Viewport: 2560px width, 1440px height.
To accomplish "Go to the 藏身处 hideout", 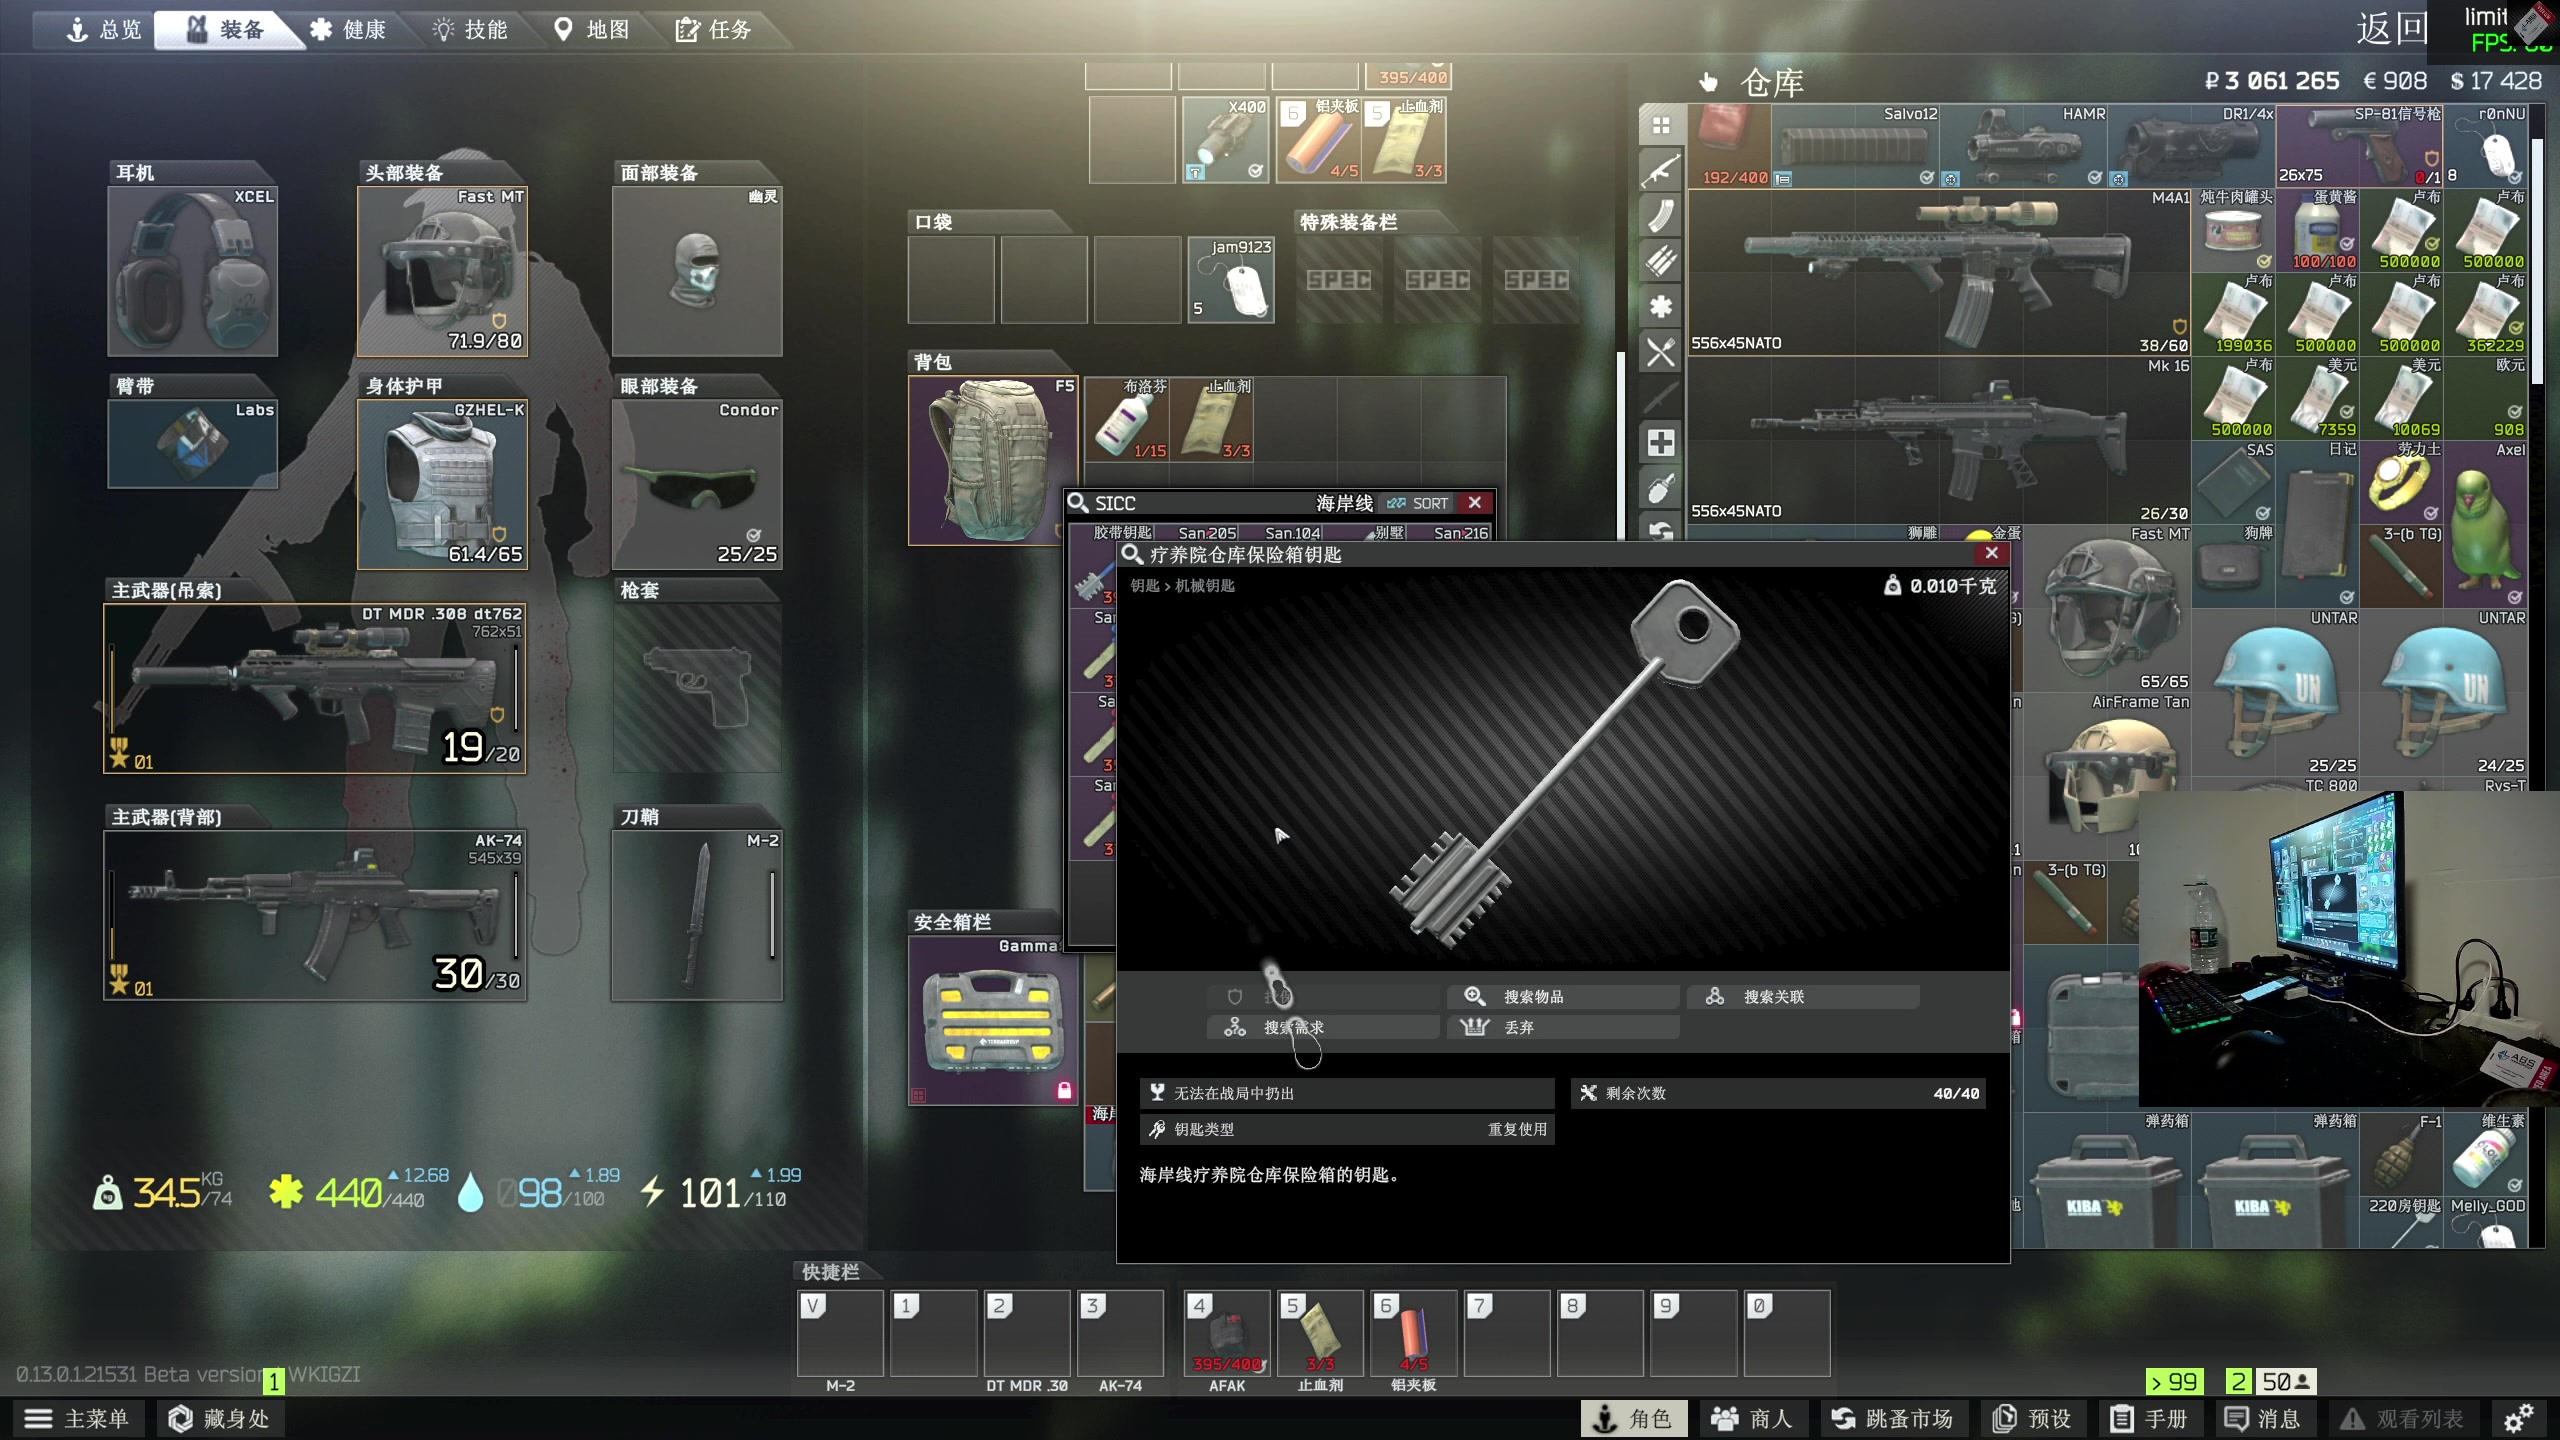I will (x=219, y=1418).
